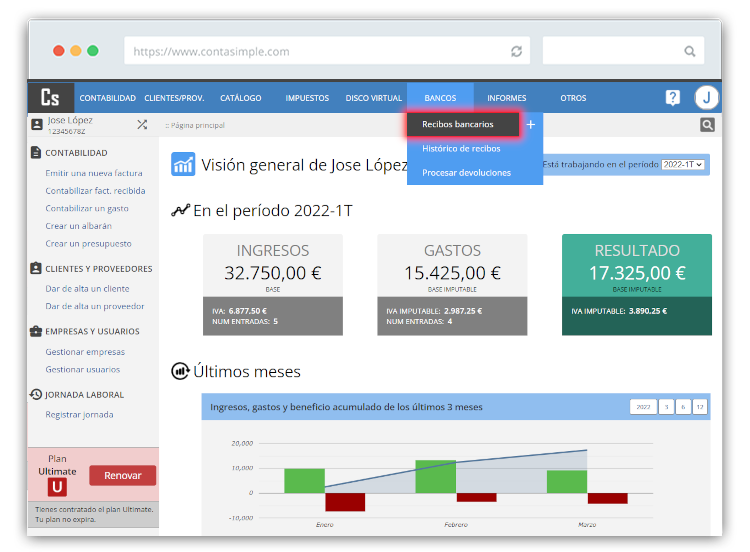
Task: Click the Empresas y Usuarios briefcase icon
Action: coord(36,331)
